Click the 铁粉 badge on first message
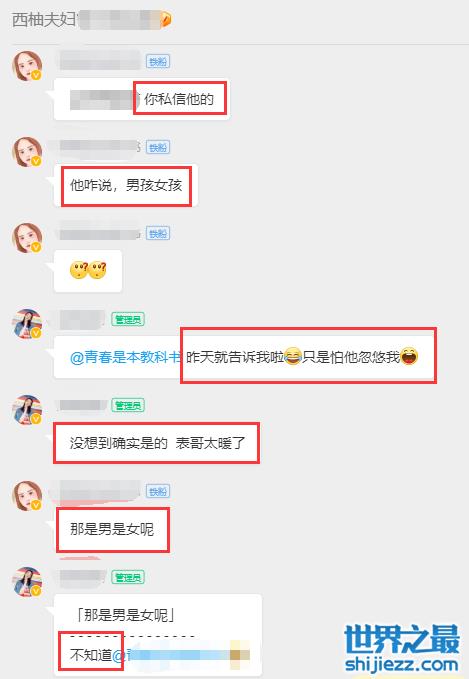Screen dimensions: 469x679 [x=158, y=61]
